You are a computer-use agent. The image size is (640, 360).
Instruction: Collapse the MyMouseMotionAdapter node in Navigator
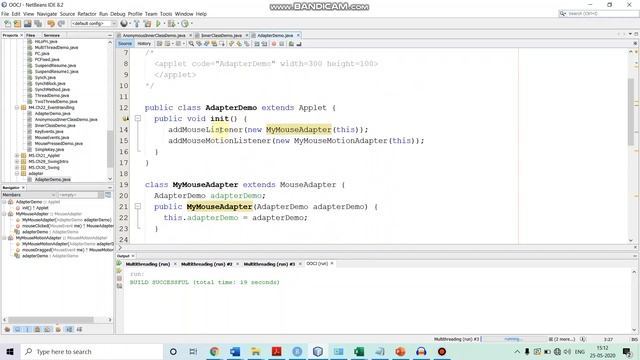click(x=4, y=238)
